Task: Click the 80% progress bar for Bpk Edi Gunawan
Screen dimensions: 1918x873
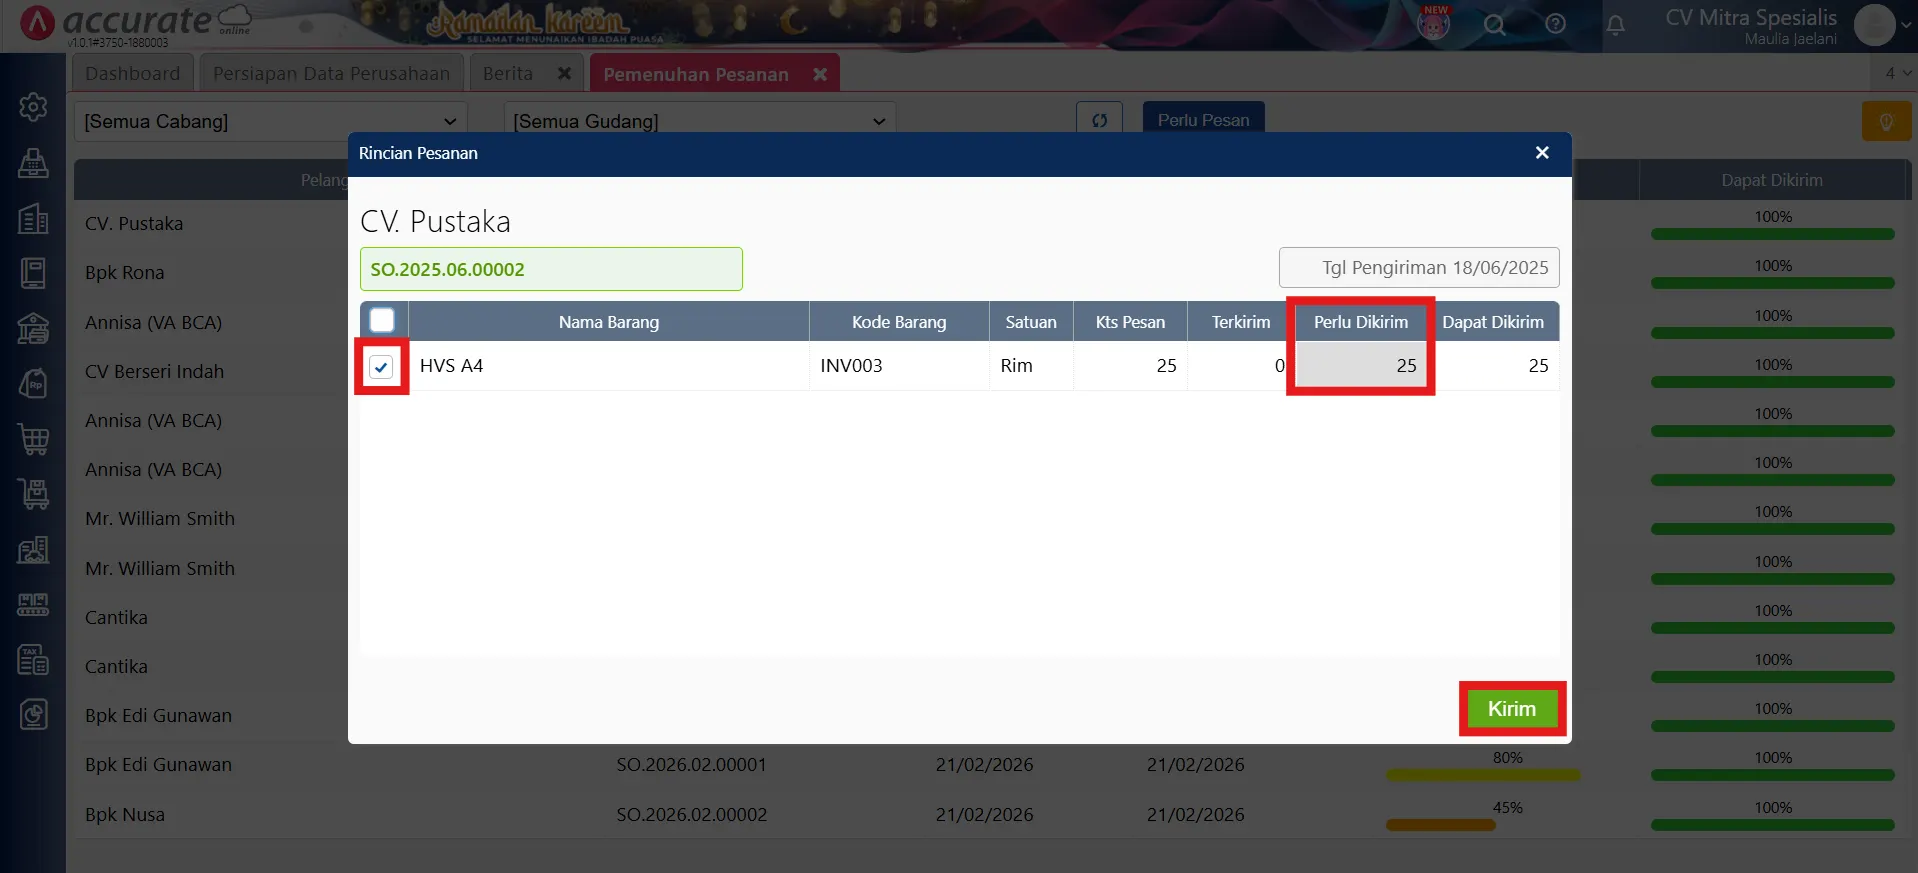Action: coord(1482,775)
